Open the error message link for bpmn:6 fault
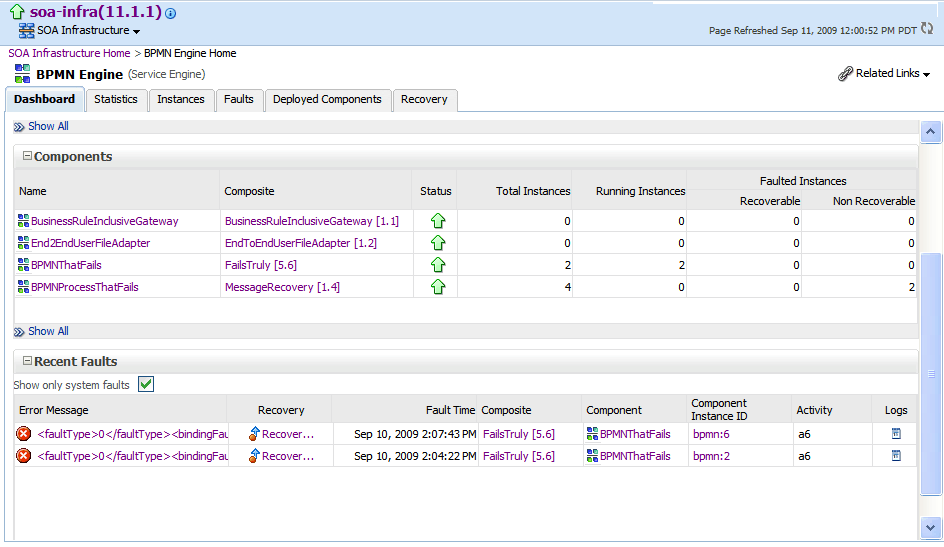The image size is (944, 547). [133, 434]
